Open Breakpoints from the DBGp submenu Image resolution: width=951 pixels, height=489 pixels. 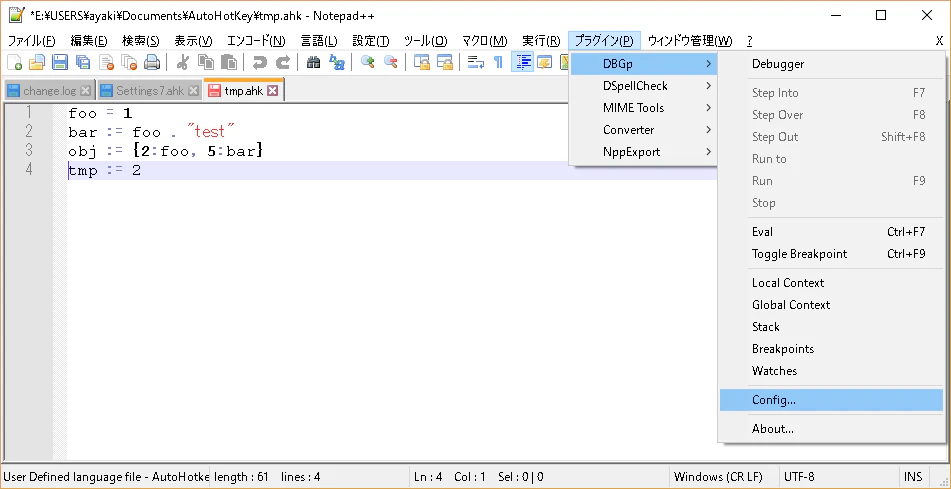(x=832, y=349)
